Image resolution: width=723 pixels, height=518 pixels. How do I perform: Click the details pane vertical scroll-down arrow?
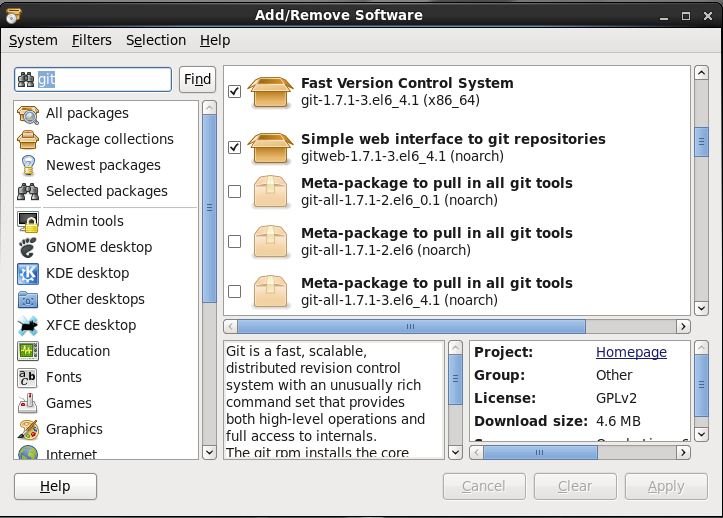pos(701,434)
